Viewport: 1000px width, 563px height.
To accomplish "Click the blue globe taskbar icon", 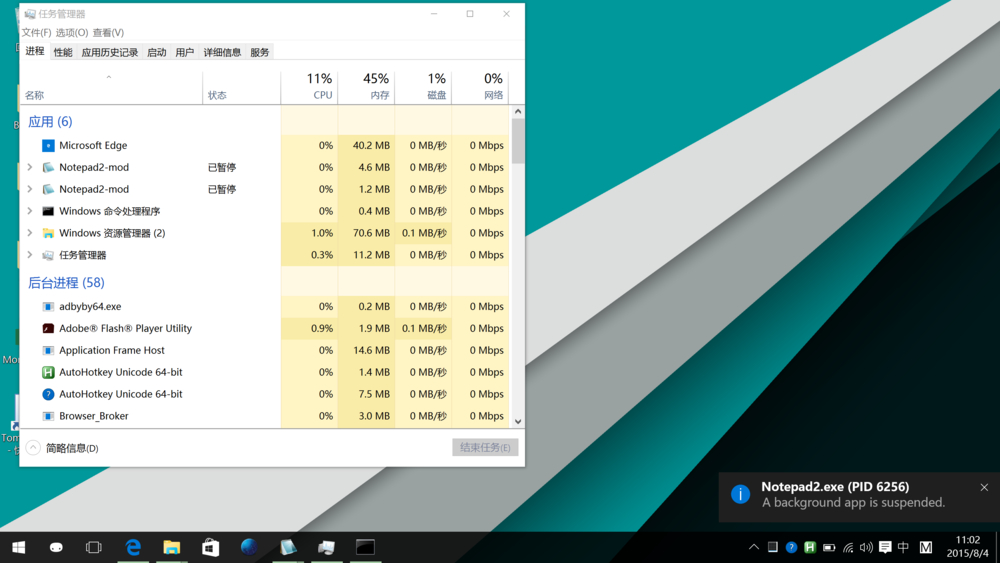I will [x=249, y=547].
